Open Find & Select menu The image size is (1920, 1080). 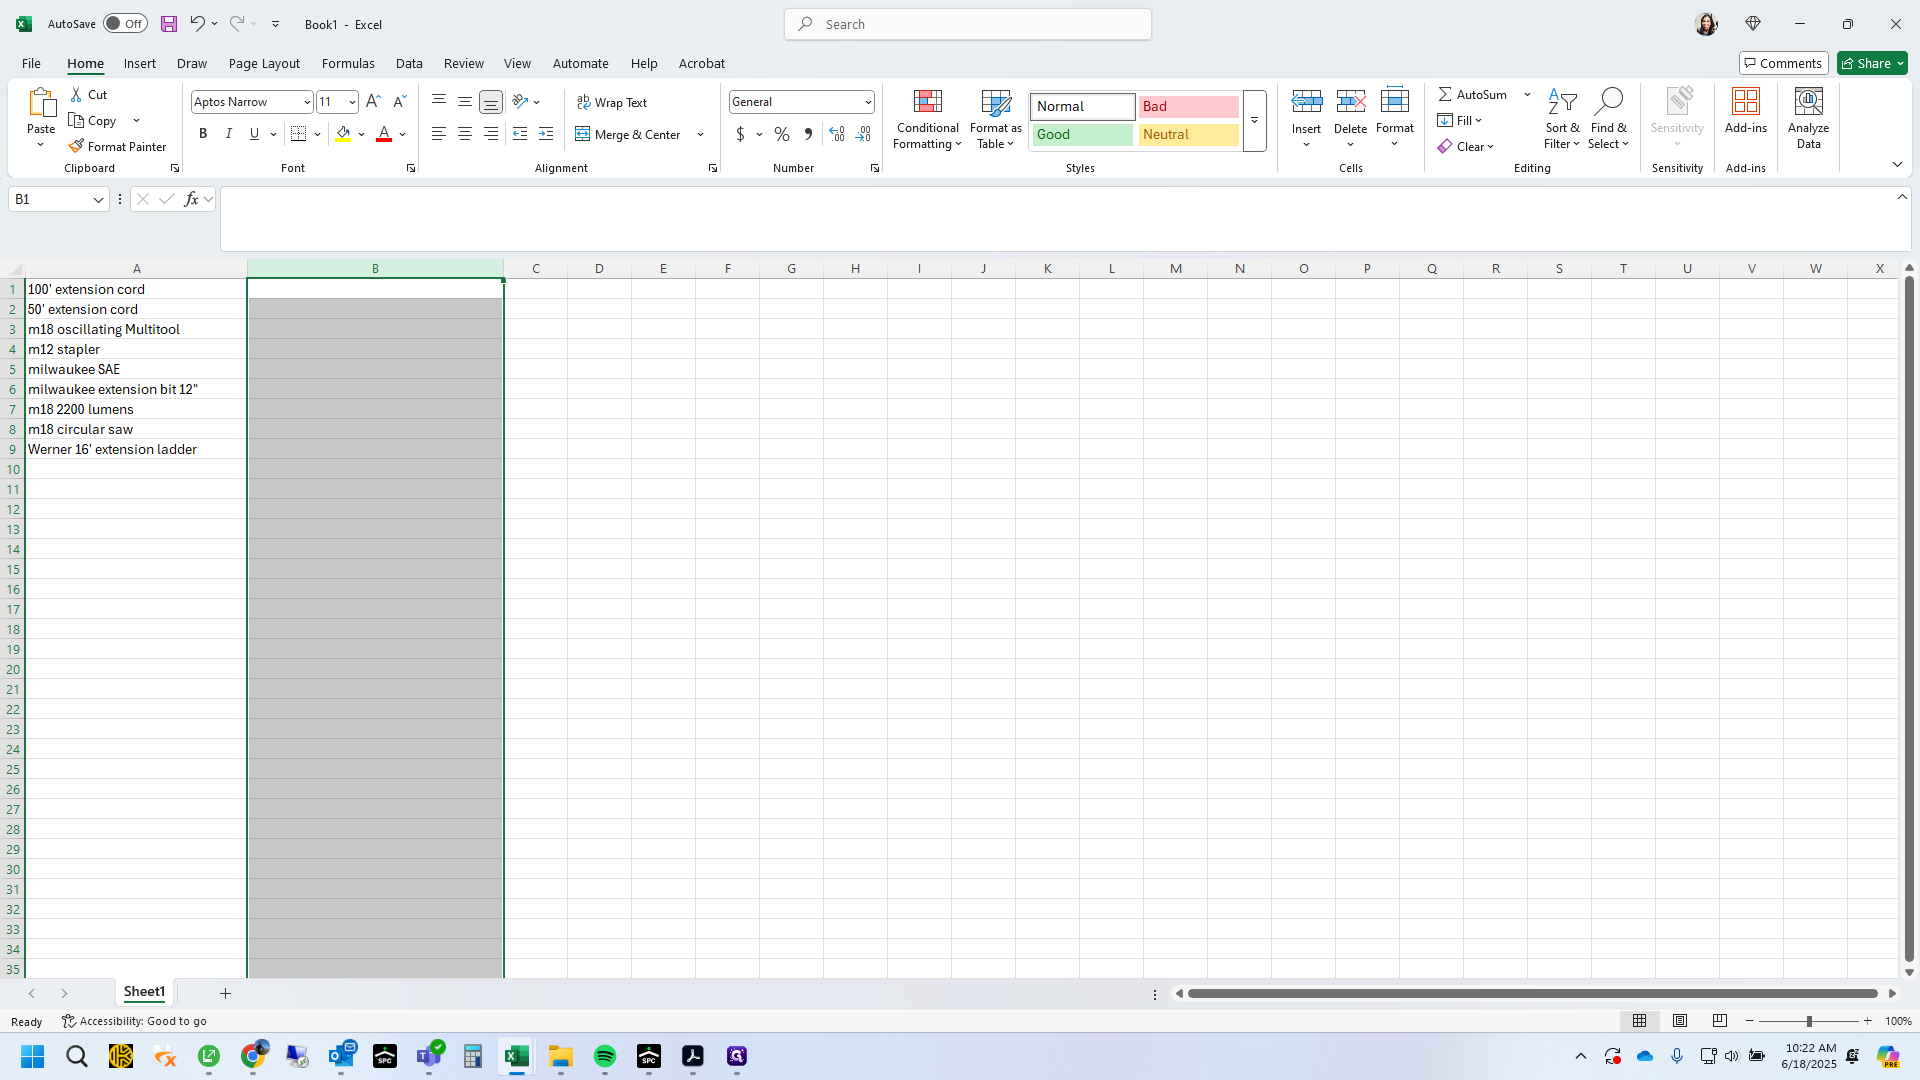pyautogui.click(x=1608, y=119)
